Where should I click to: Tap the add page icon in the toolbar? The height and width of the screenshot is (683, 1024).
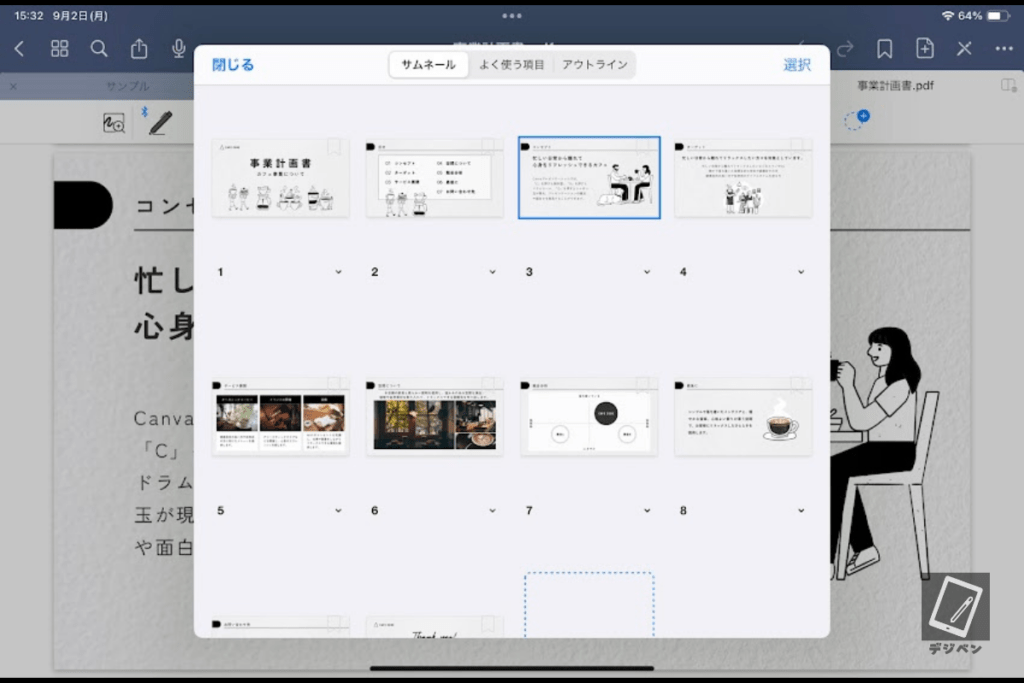pyautogui.click(x=925, y=48)
